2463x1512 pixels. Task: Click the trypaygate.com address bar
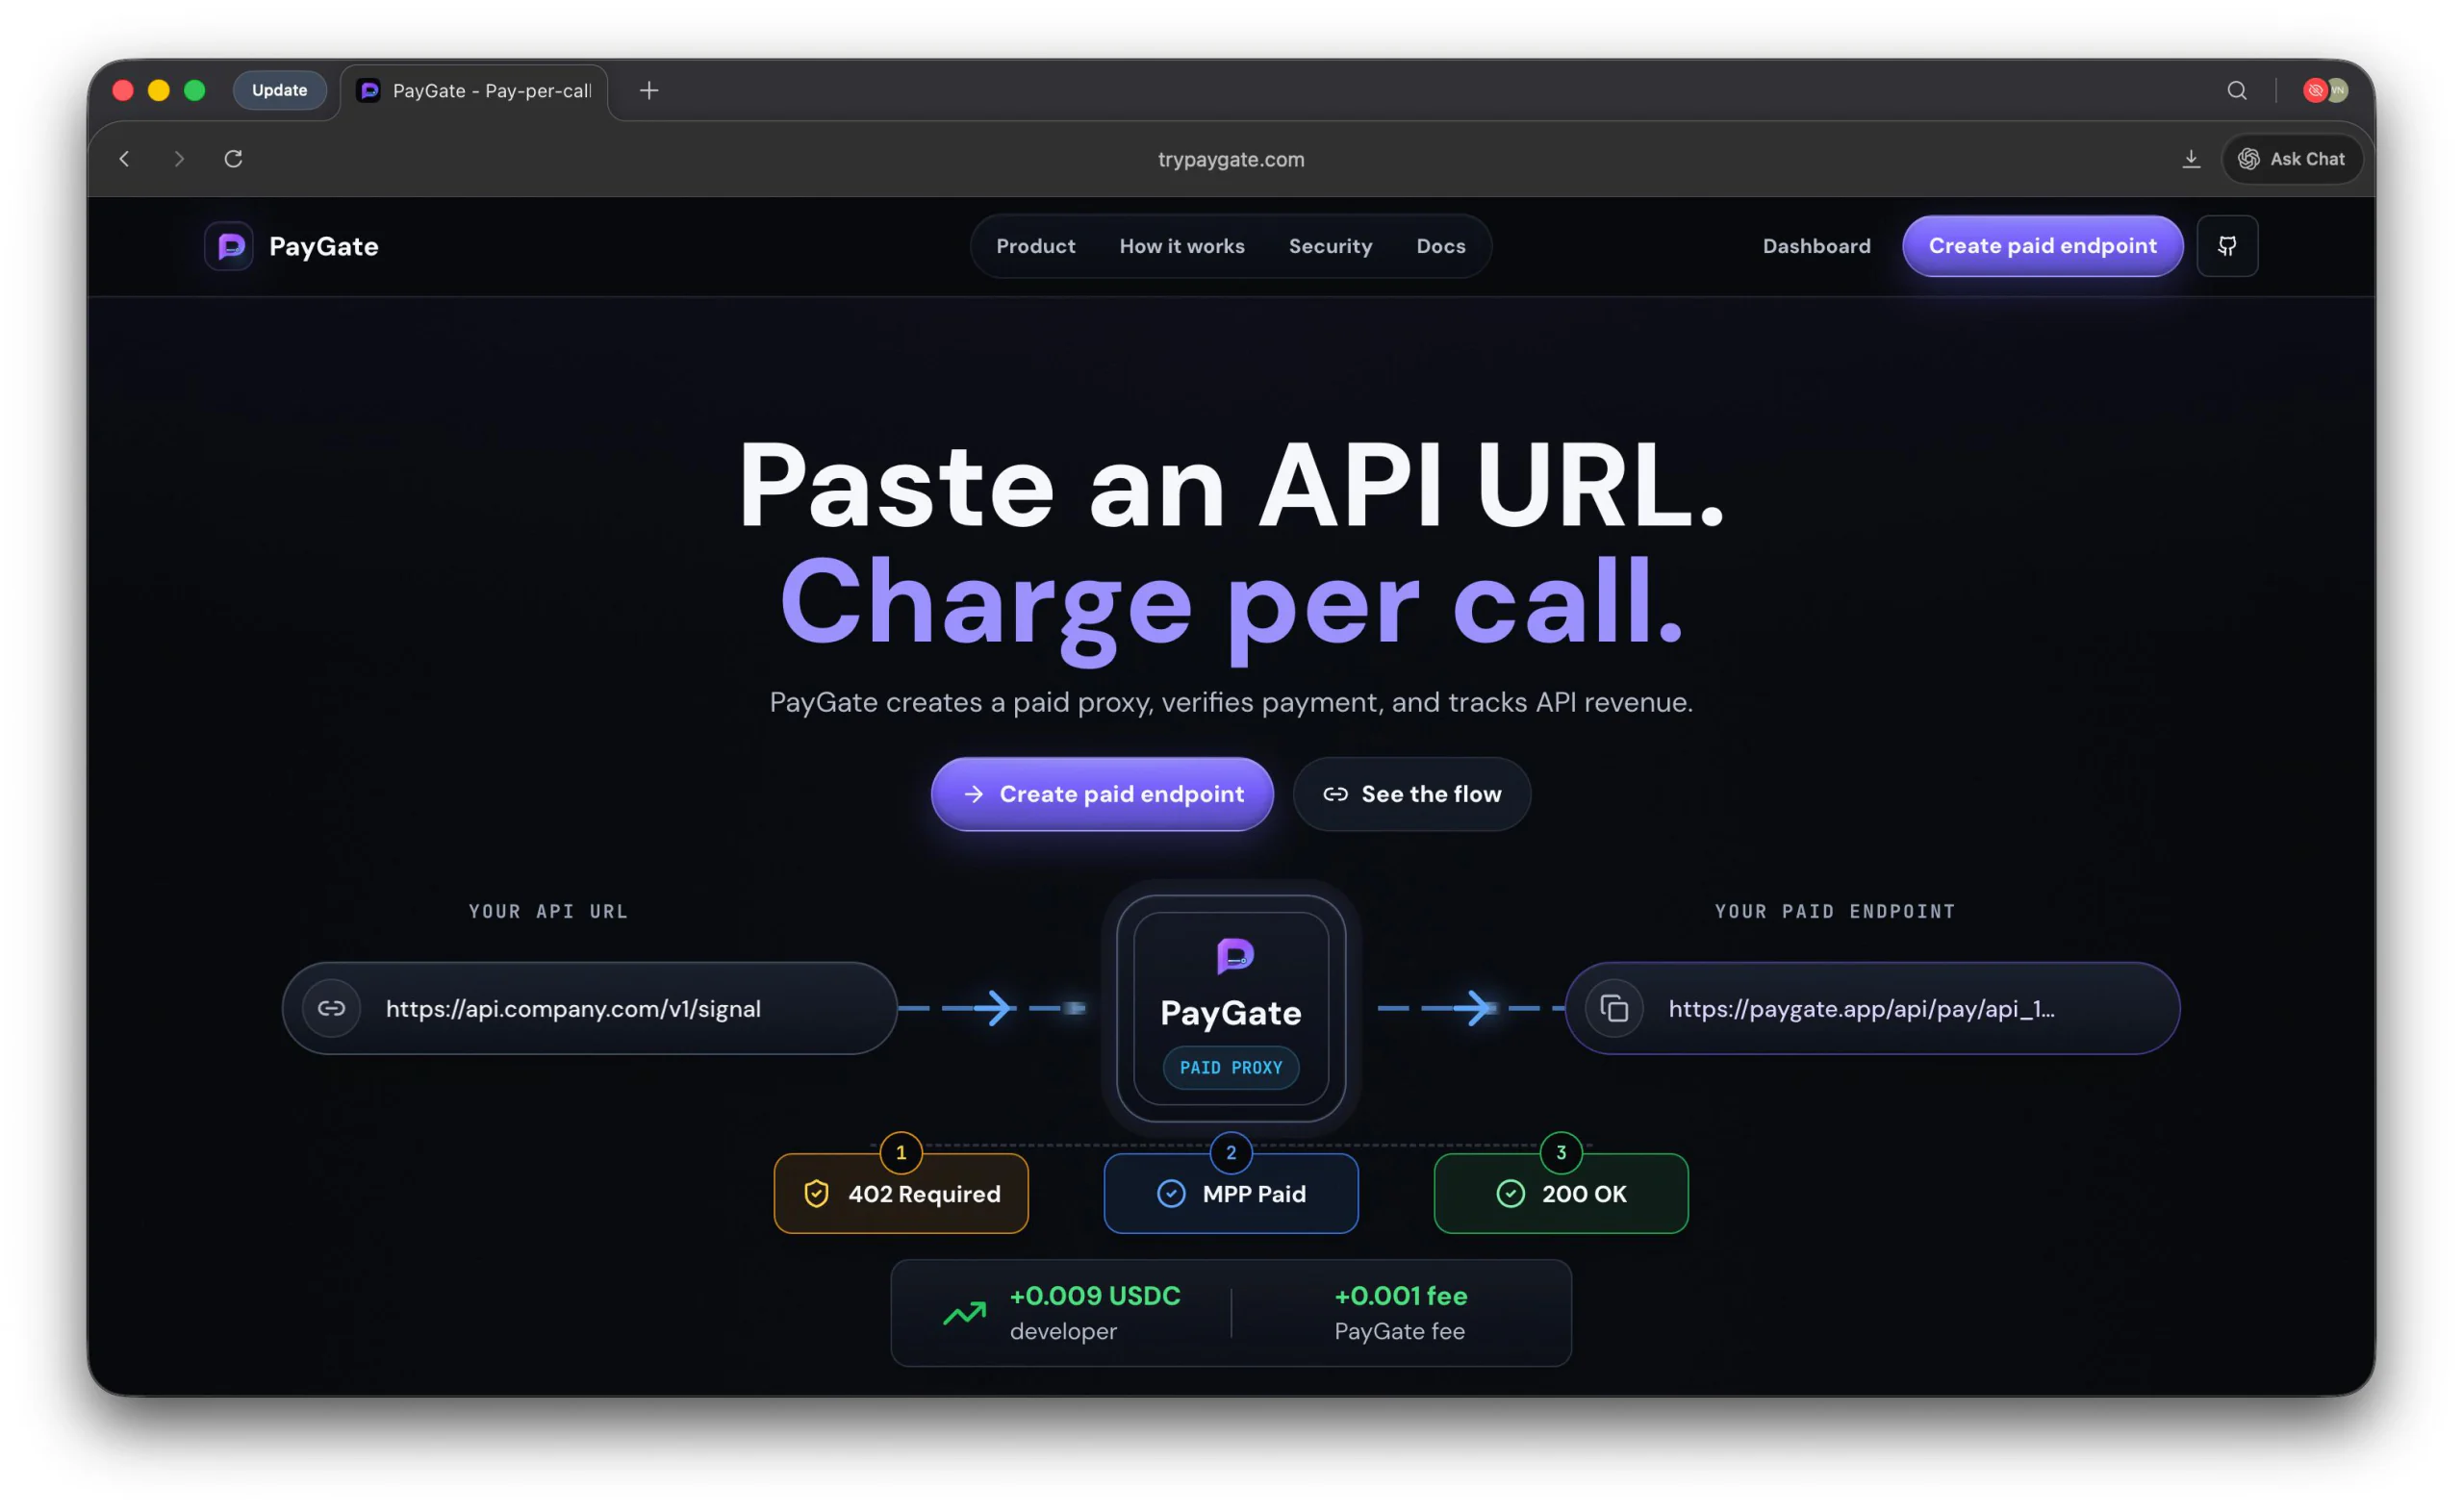coord(1231,159)
